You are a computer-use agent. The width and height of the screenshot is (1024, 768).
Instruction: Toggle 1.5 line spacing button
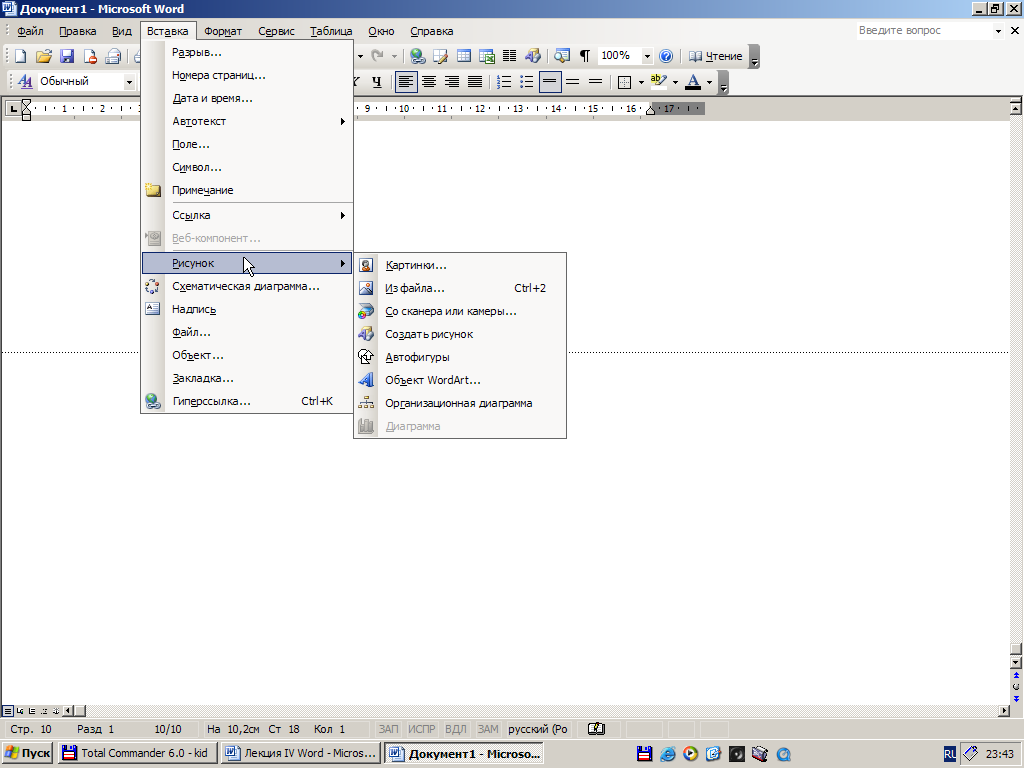tap(573, 82)
